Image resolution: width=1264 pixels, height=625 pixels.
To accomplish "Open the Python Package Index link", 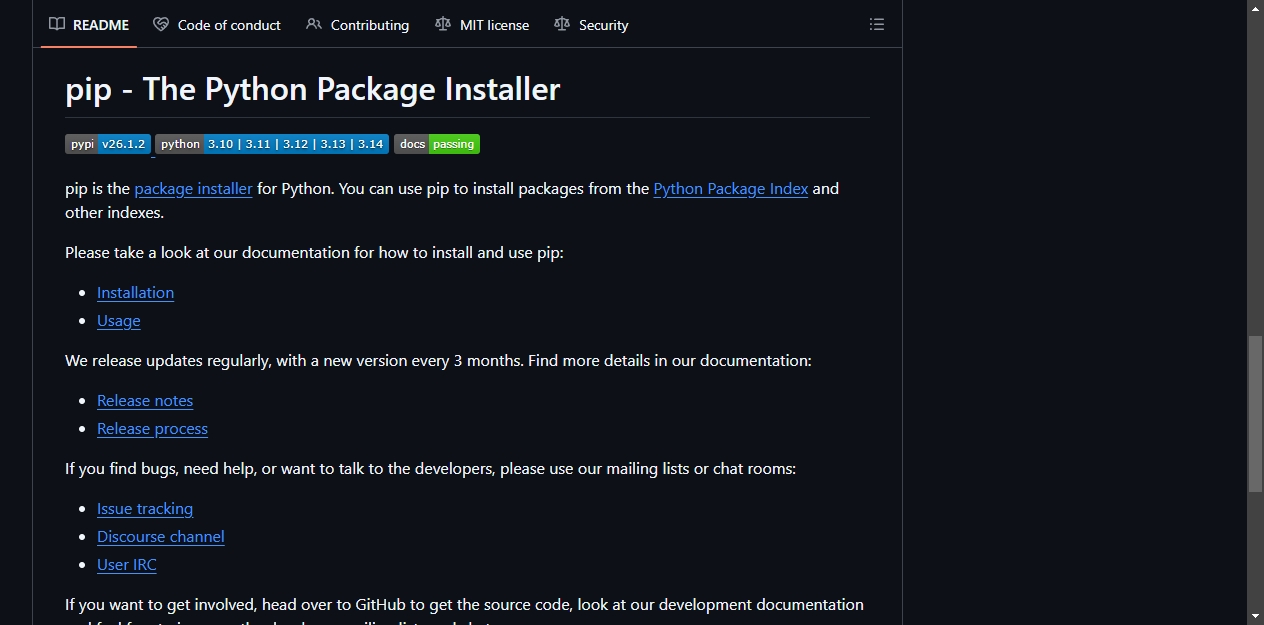I will [730, 188].
